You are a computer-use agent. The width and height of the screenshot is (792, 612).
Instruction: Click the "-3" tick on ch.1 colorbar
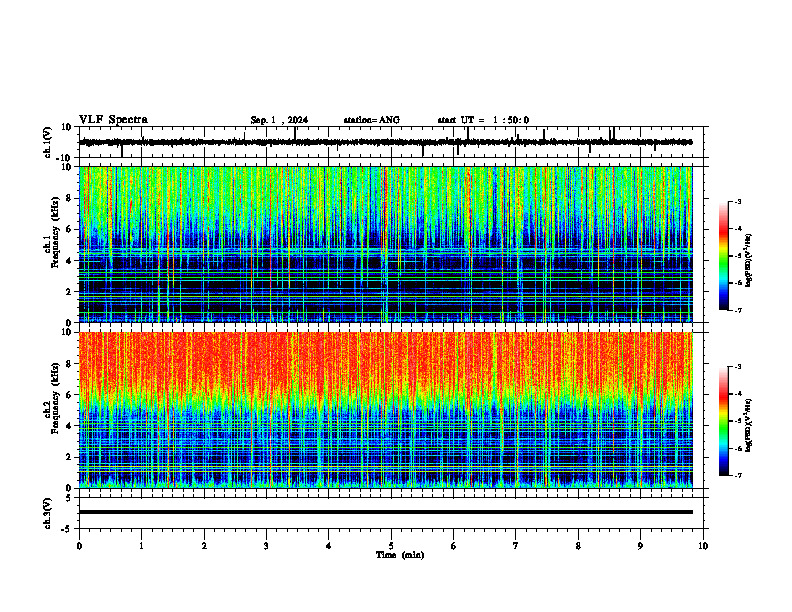(738, 202)
